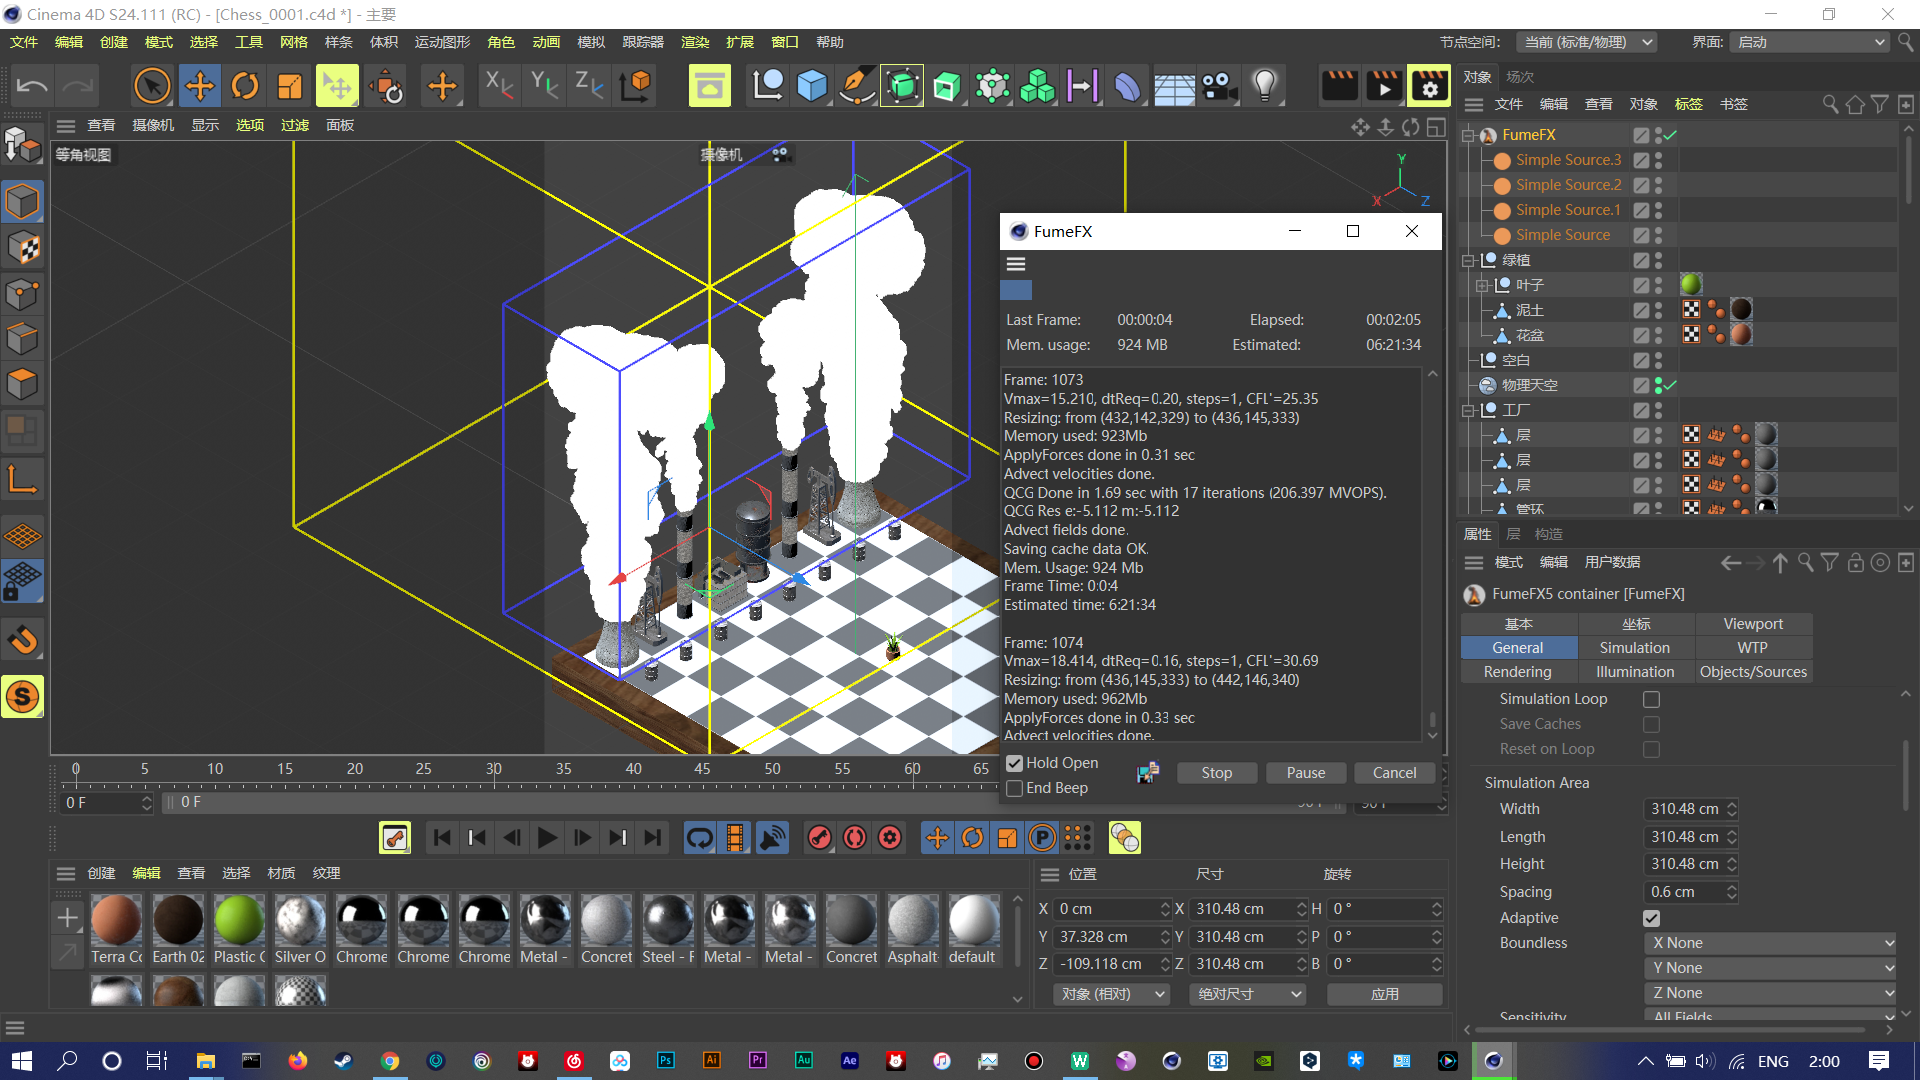Toggle visibility dots of Simple Source.3
The image size is (1920, 1080).
1658,160
